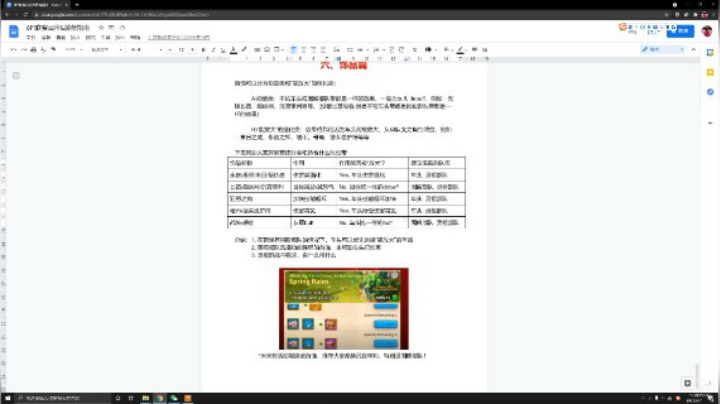Apply the numbered list icon

point(376,50)
